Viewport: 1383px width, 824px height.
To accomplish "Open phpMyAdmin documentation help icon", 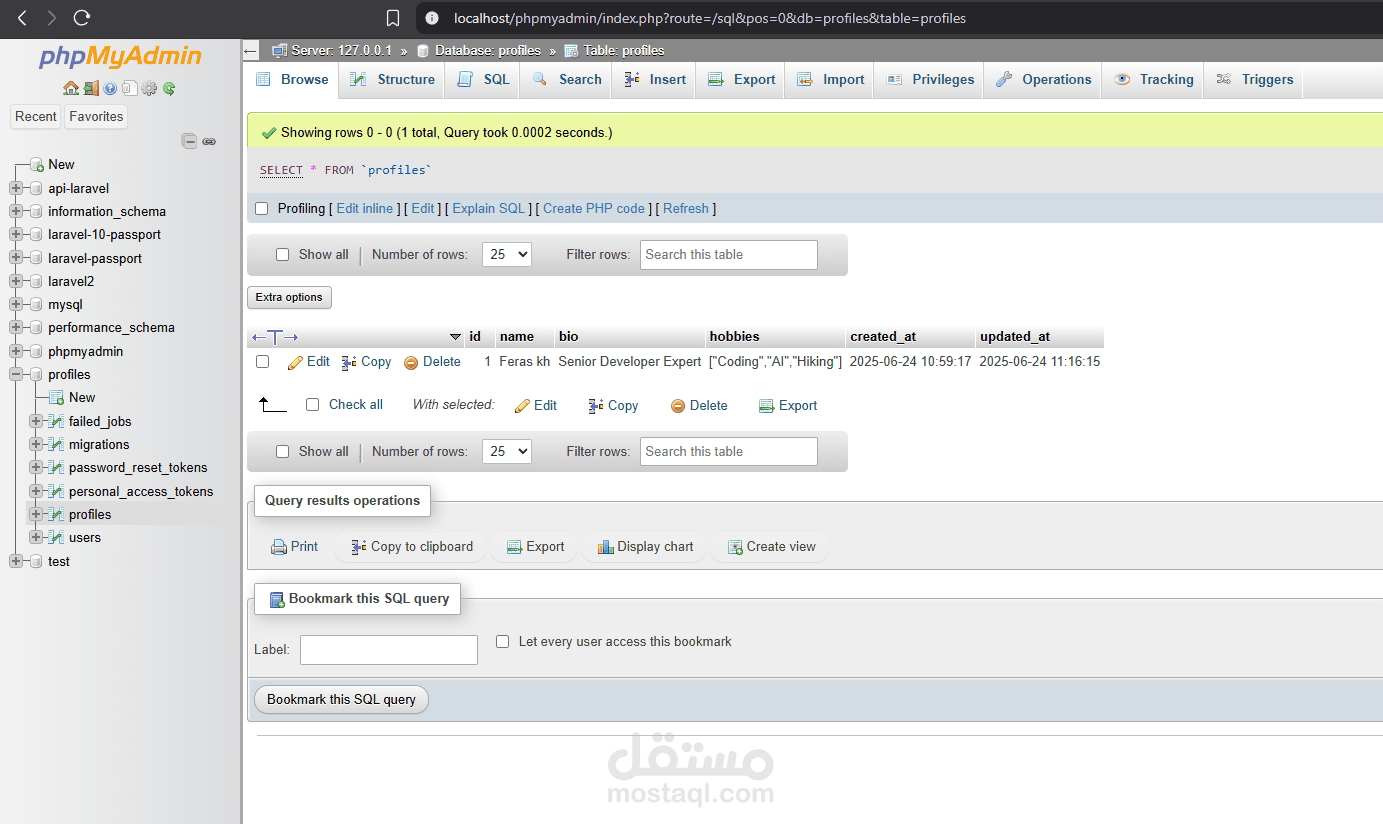I will coord(110,88).
